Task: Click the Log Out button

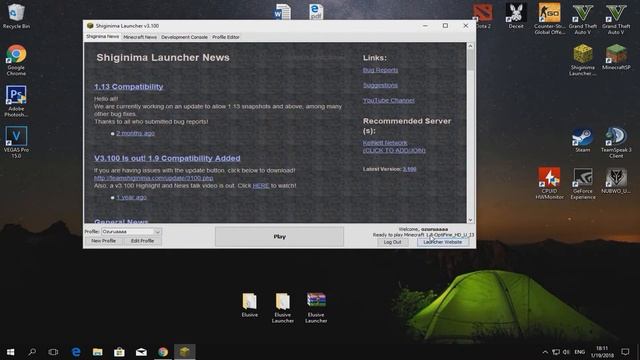Action: point(392,242)
